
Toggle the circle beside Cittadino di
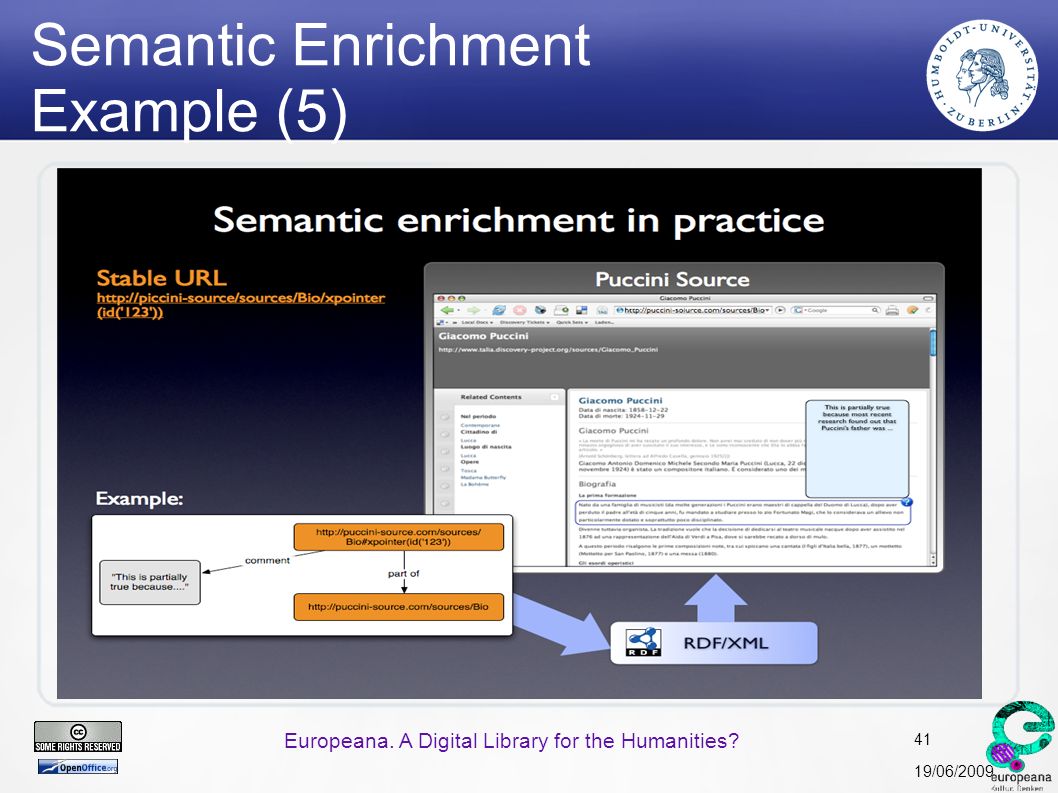tap(445, 434)
